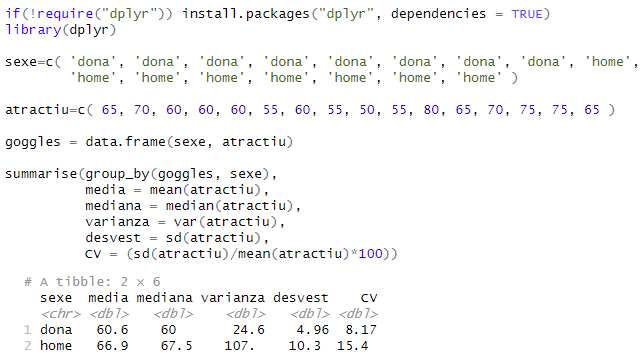Click the mediana = median(atractiu) line
The width and height of the screenshot is (643, 361).
[193, 206]
